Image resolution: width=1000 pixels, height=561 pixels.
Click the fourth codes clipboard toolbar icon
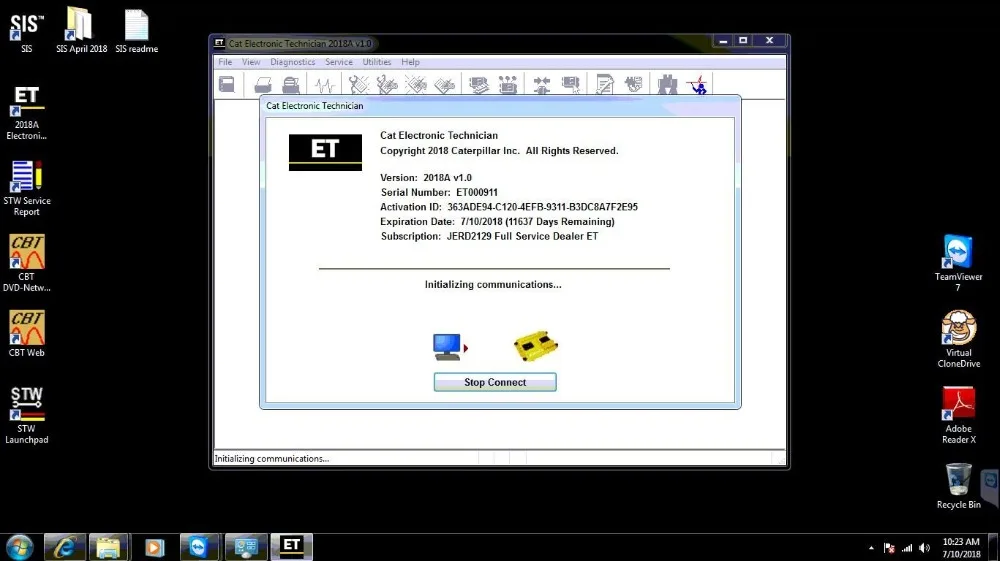pos(445,84)
